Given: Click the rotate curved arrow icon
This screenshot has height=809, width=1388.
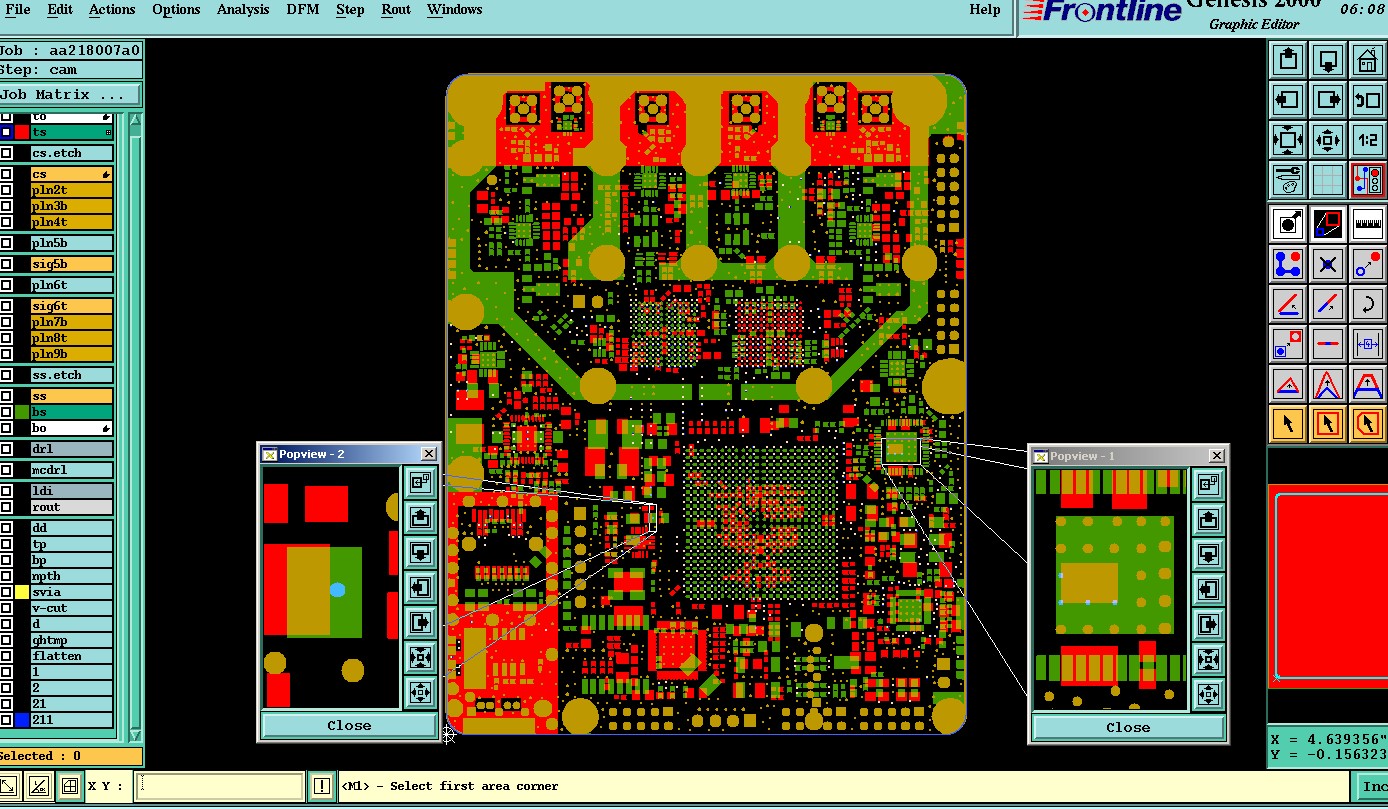Looking at the screenshot, I should pyautogui.click(x=1367, y=303).
